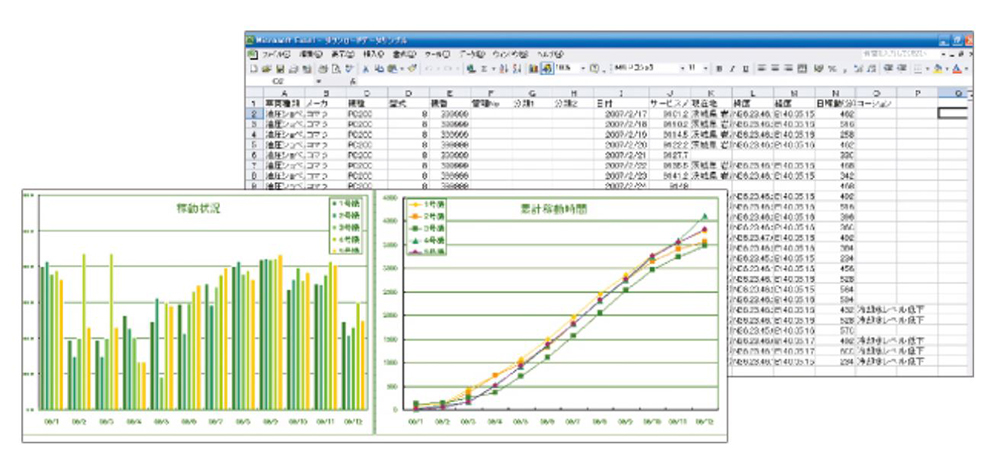The width and height of the screenshot is (1000, 454).
Task: Select row 1 header
Action: [253, 103]
